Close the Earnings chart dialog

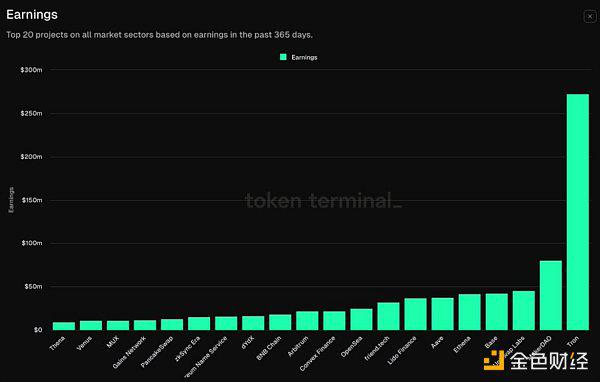(590, 16)
